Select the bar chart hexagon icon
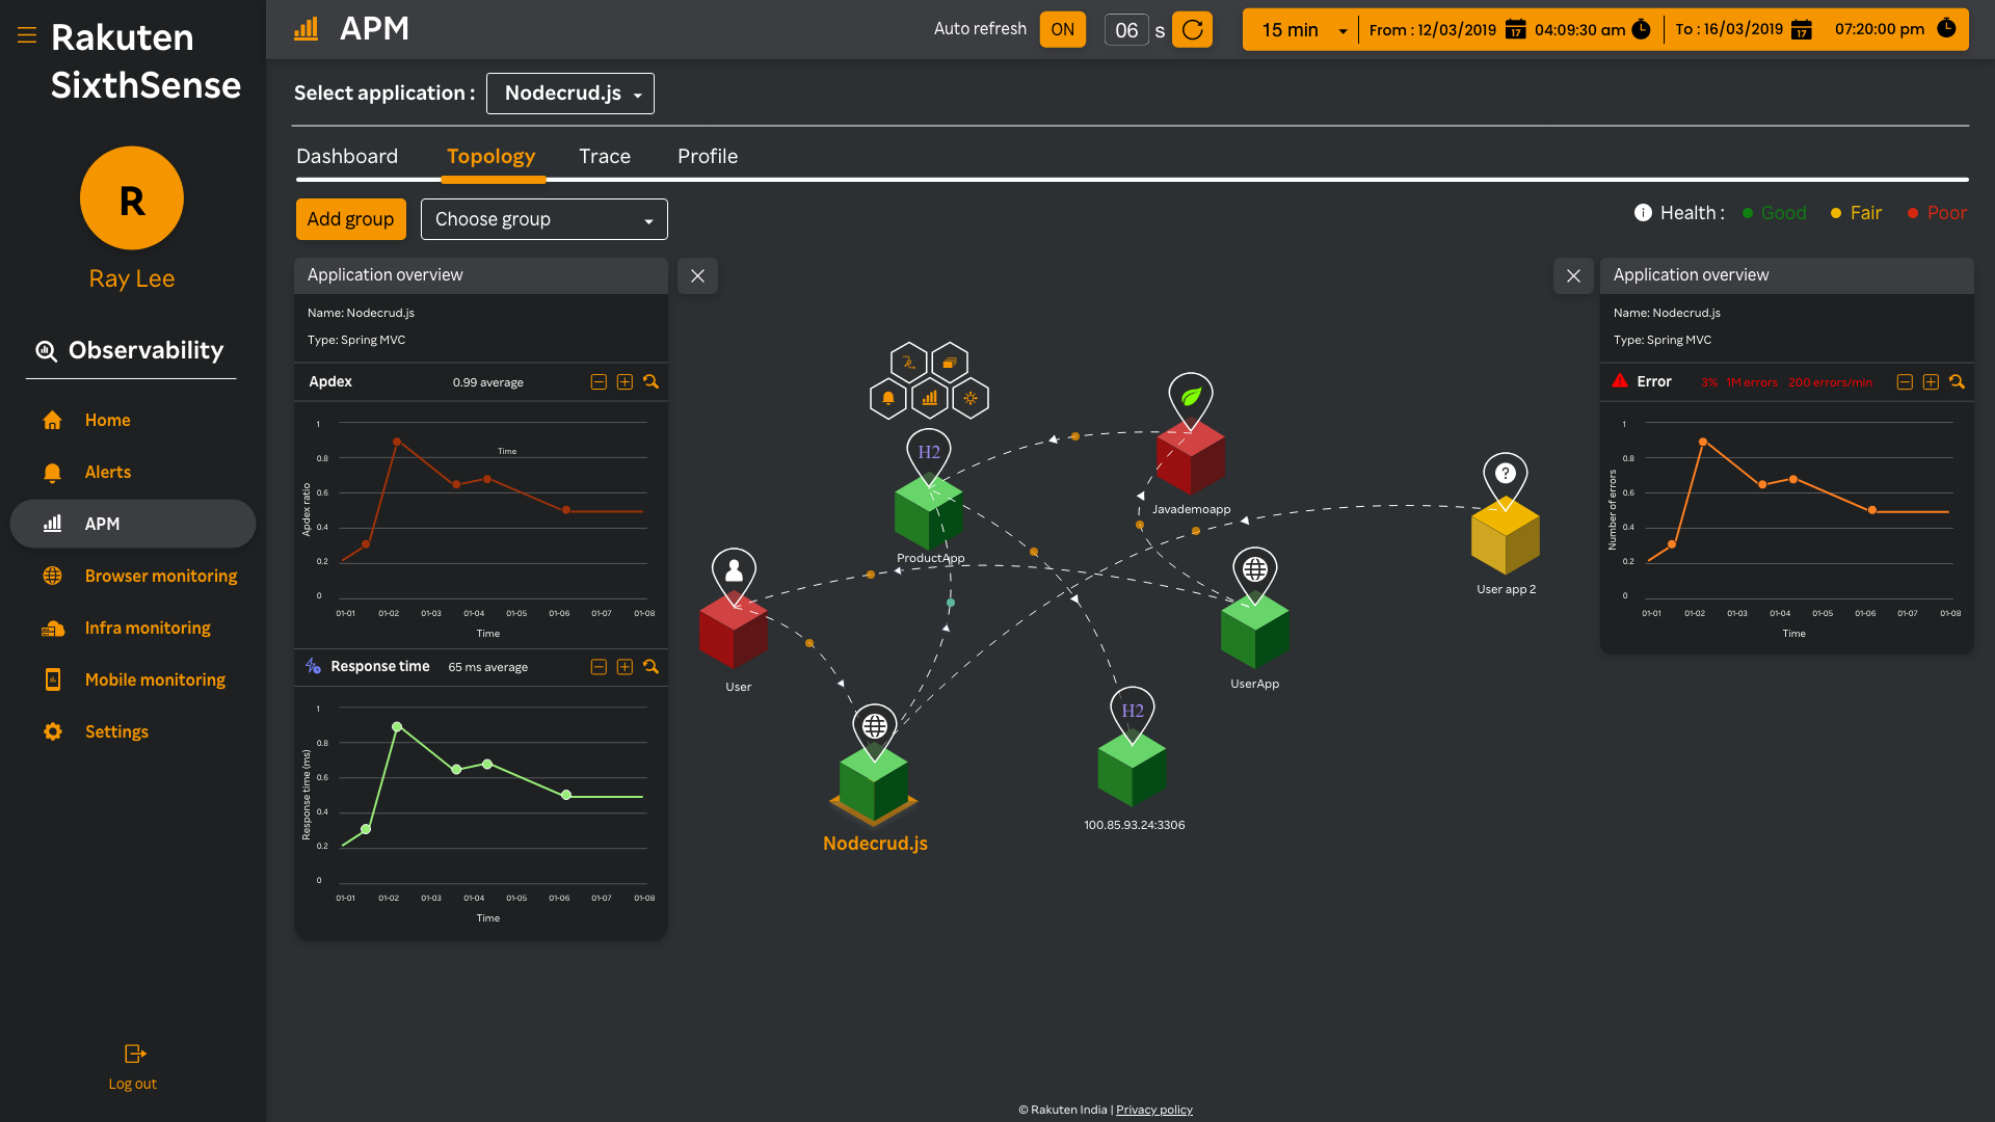The image size is (1995, 1122). (x=930, y=397)
